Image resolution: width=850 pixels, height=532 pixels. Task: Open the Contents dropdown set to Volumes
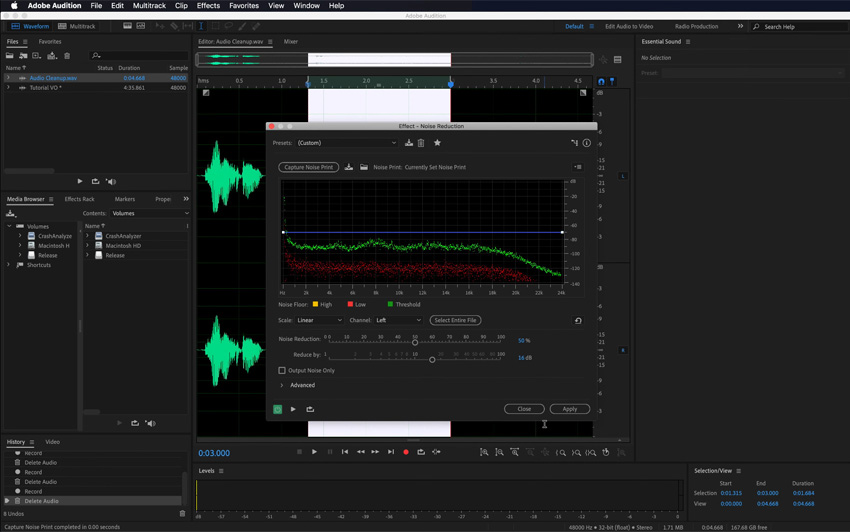(x=150, y=213)
